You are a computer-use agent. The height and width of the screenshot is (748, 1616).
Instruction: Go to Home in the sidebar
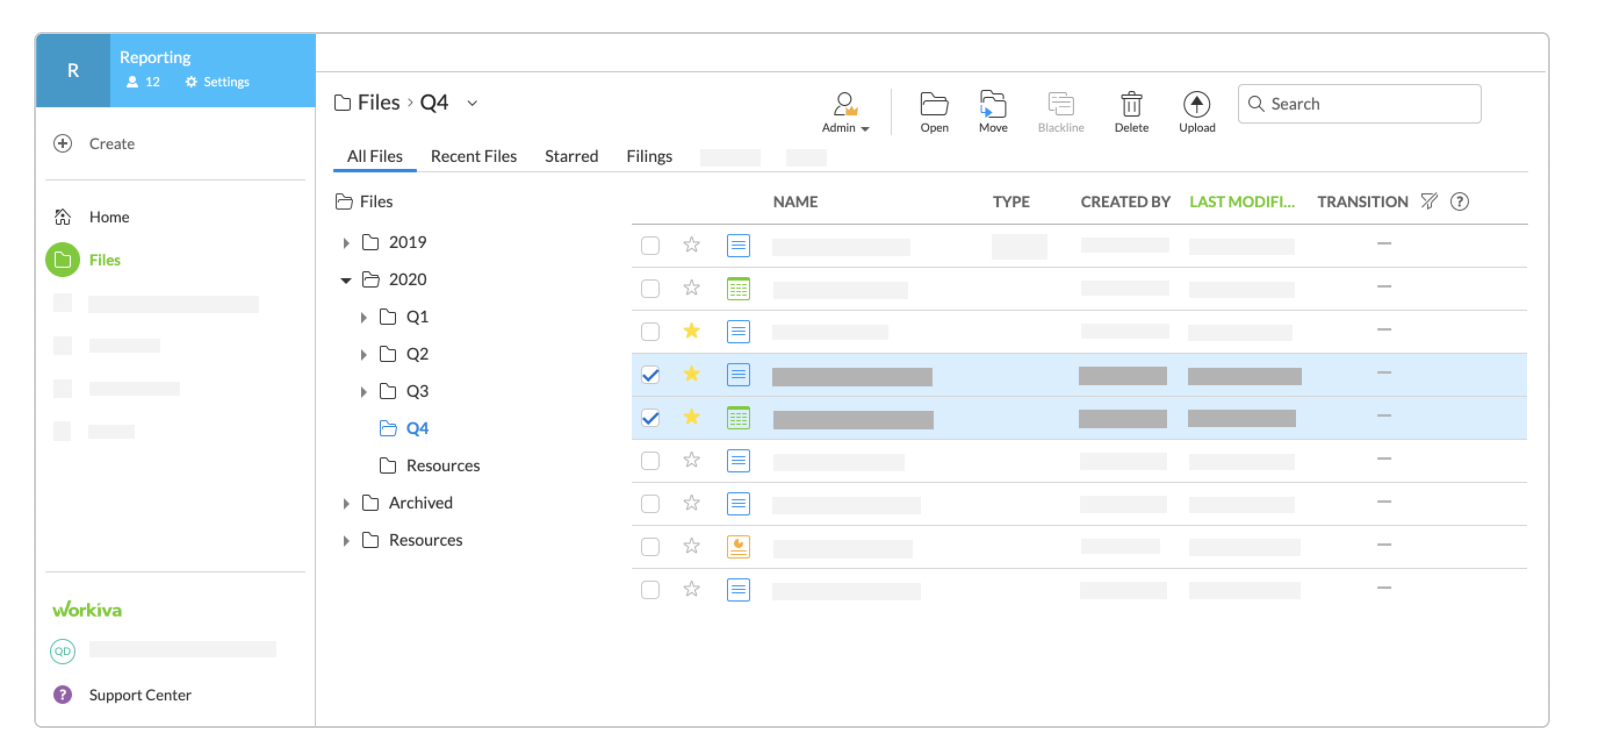coord(109,217)
